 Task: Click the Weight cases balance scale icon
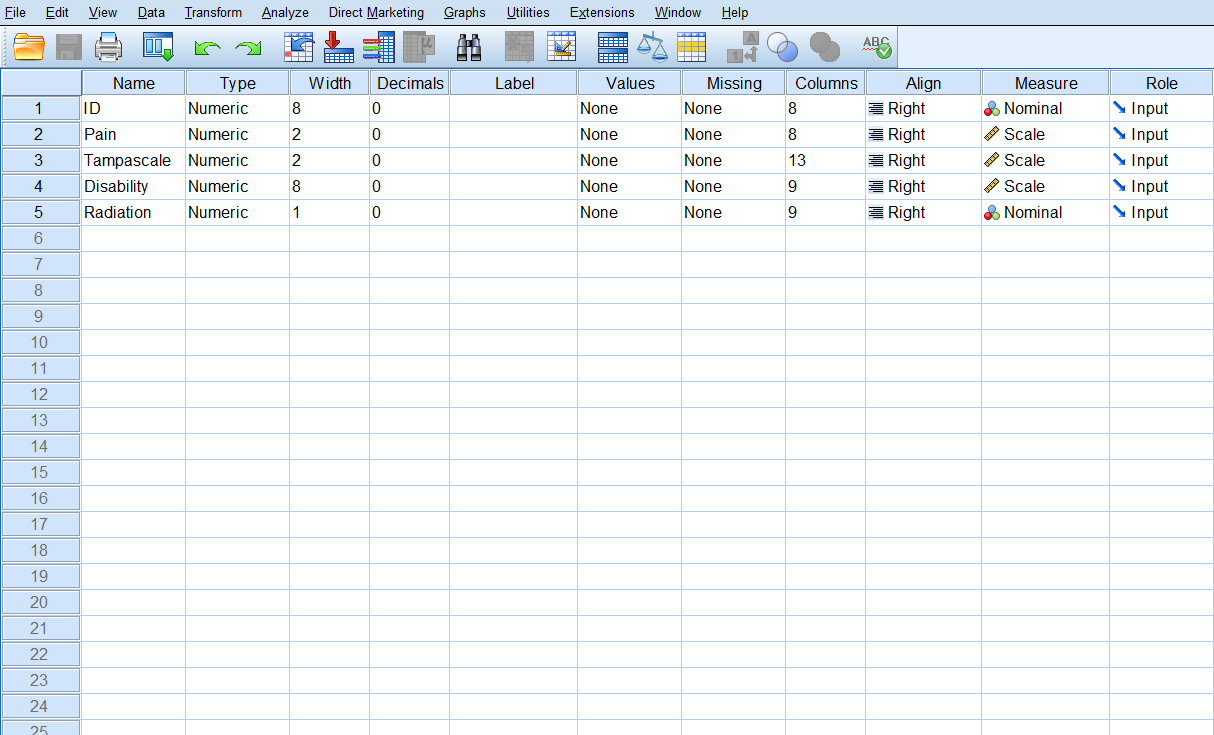652,47
